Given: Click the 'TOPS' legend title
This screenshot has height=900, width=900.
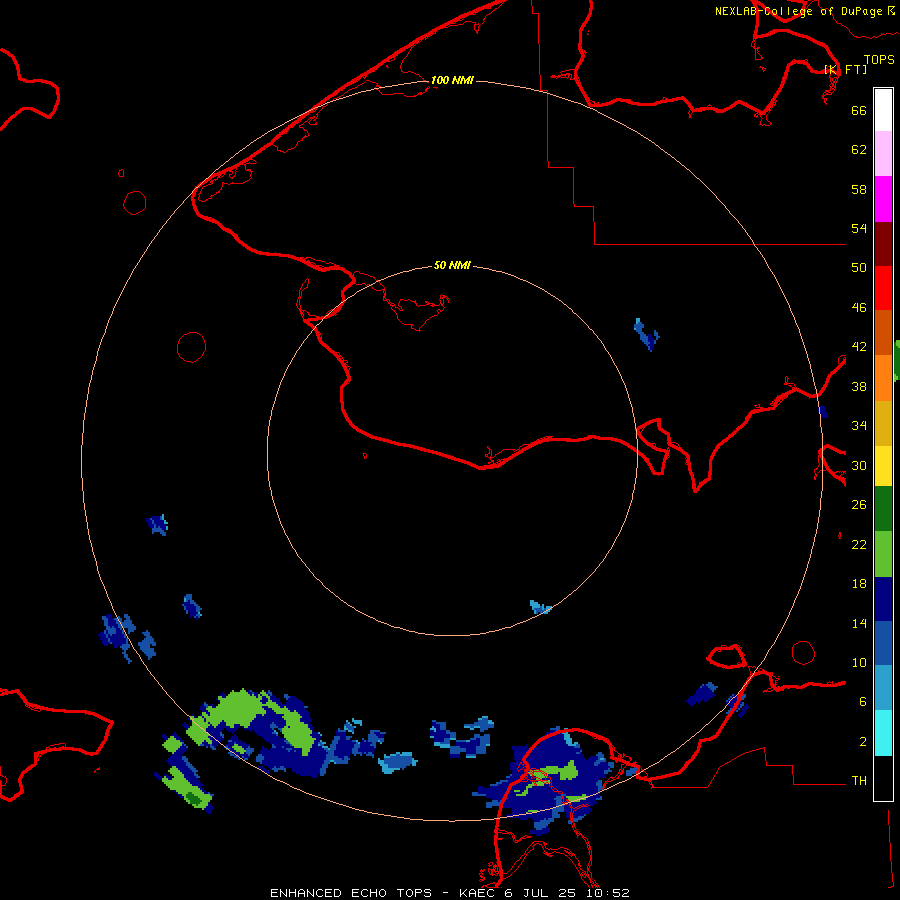Looking at the screenshot, I should (879, 60).
